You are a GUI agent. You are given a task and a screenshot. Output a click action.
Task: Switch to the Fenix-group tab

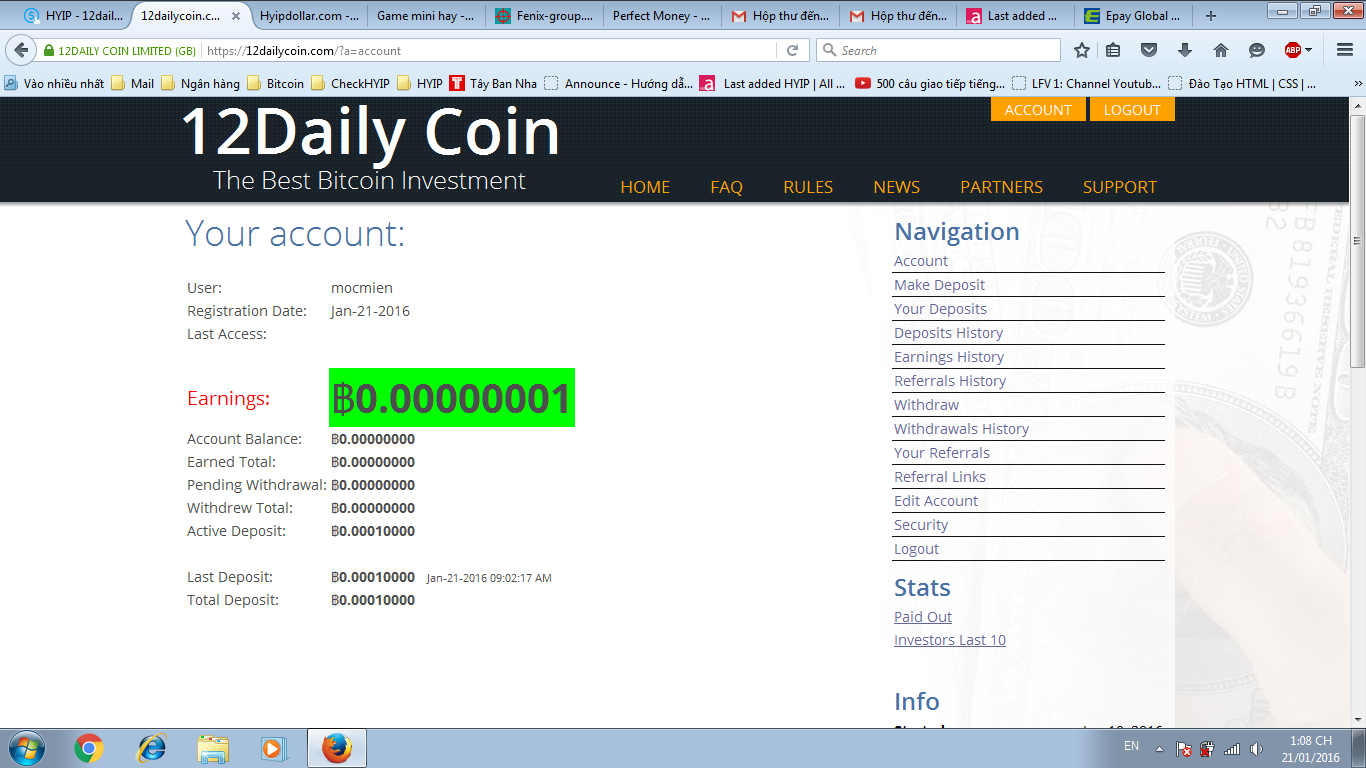(x=545, y=16)
